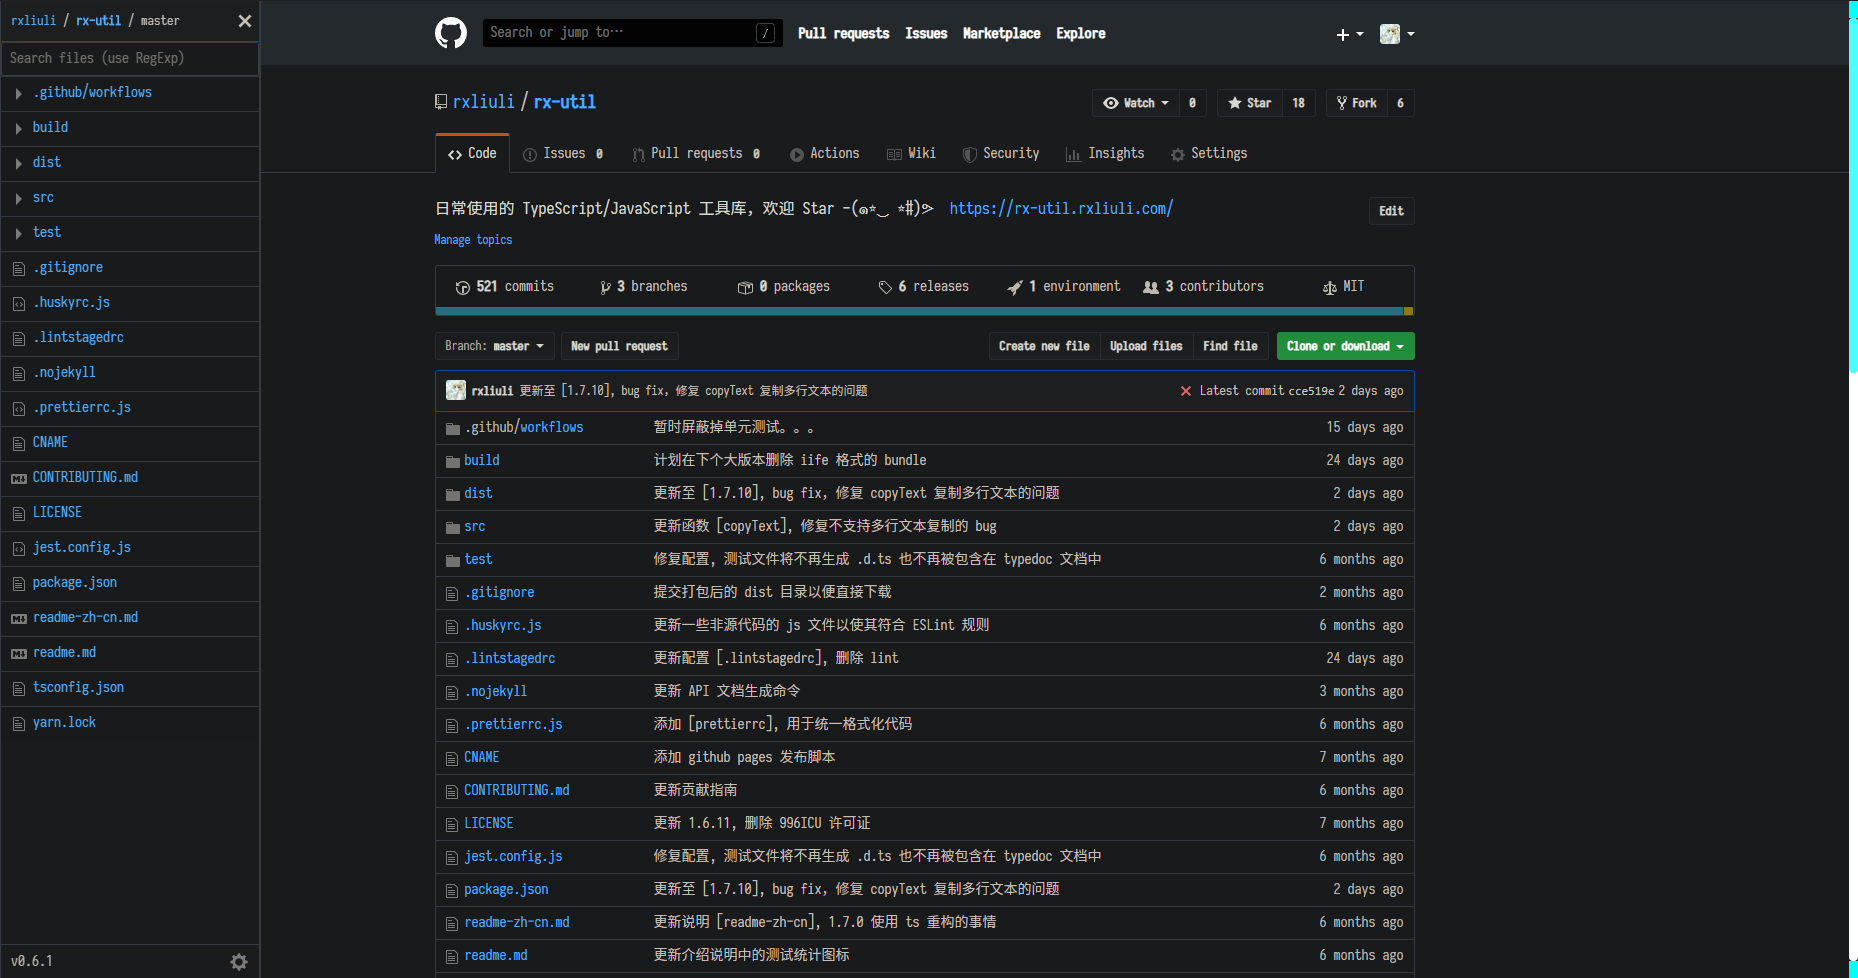Click the tag icon beside 6 releases
Image resolution: width=1858 pixels, height=978 pixels.
pos(885,287)
